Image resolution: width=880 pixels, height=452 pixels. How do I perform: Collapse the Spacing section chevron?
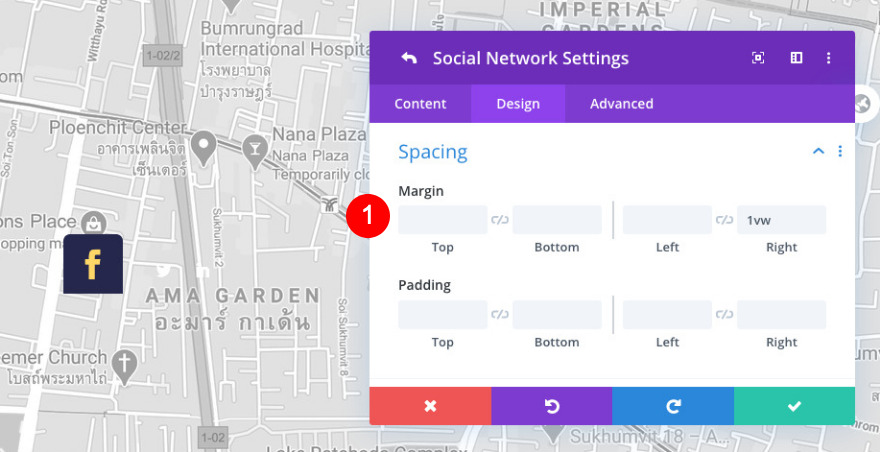pos(818,151)
